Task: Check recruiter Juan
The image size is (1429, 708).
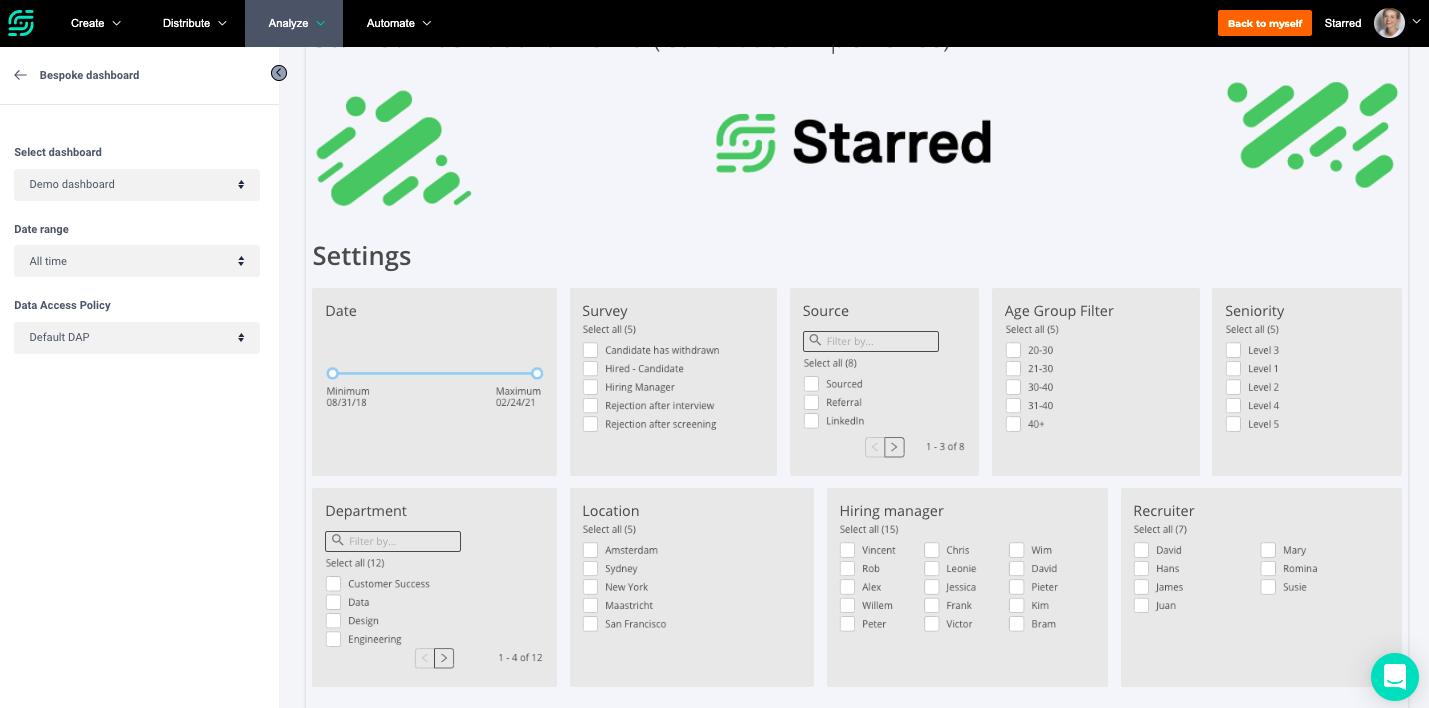Action: 1142,606
